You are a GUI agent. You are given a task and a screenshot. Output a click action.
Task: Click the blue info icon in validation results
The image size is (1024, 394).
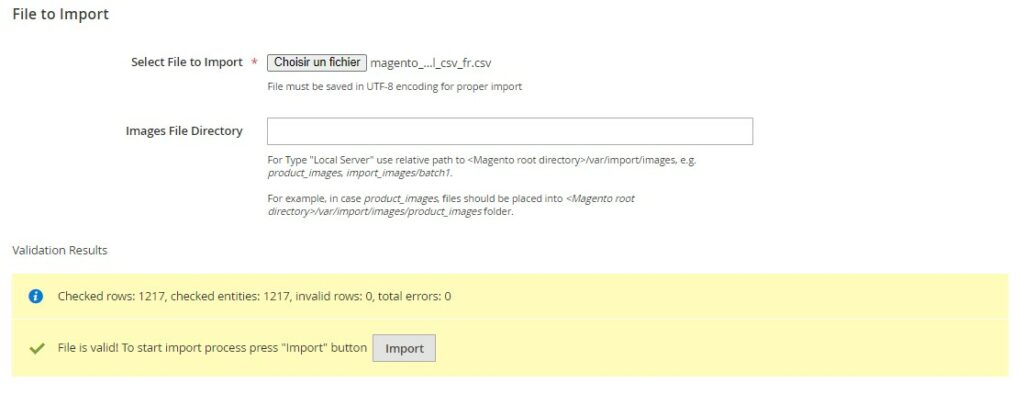(x=36, y=296)
